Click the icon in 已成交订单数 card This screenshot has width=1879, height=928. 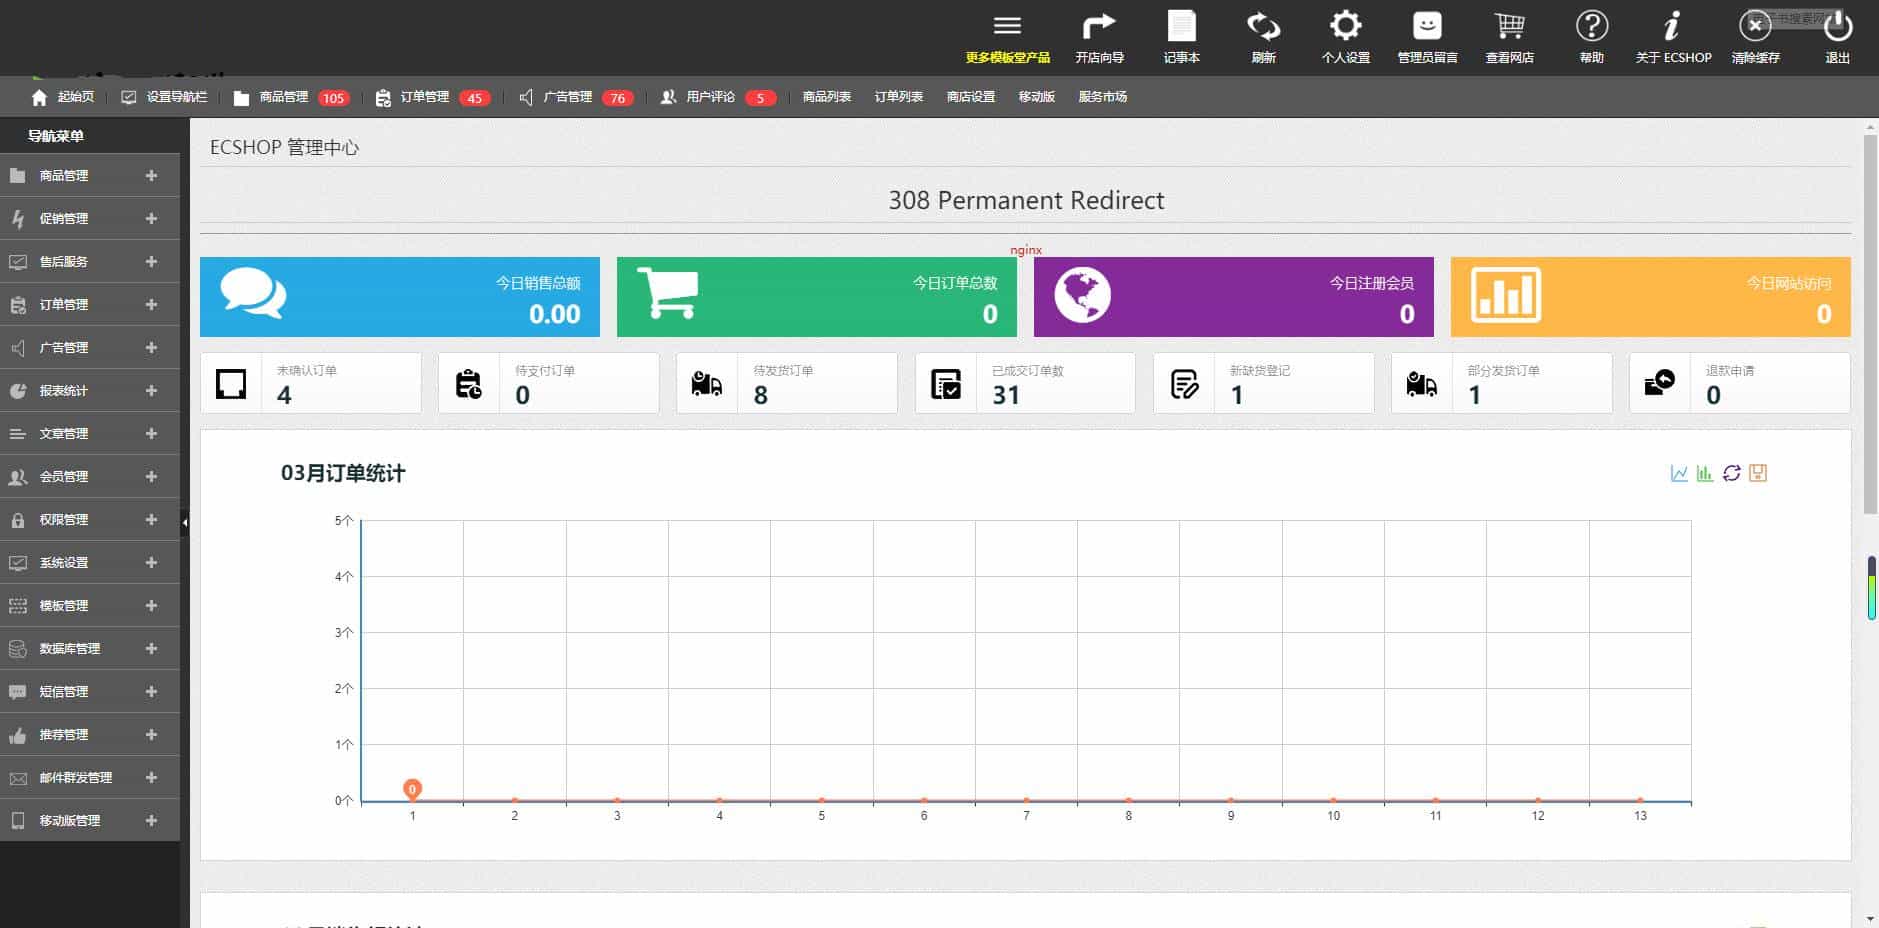click(945, 384)
